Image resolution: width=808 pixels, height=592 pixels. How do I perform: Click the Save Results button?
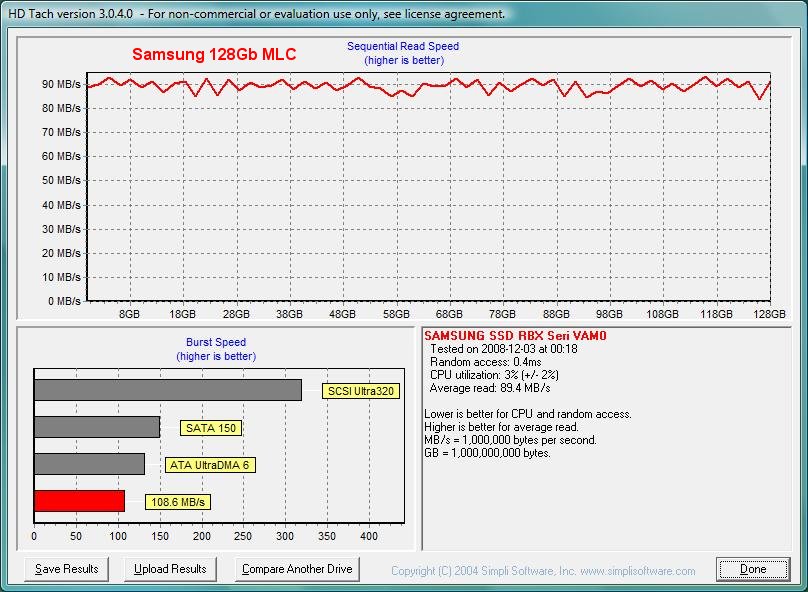66,569
